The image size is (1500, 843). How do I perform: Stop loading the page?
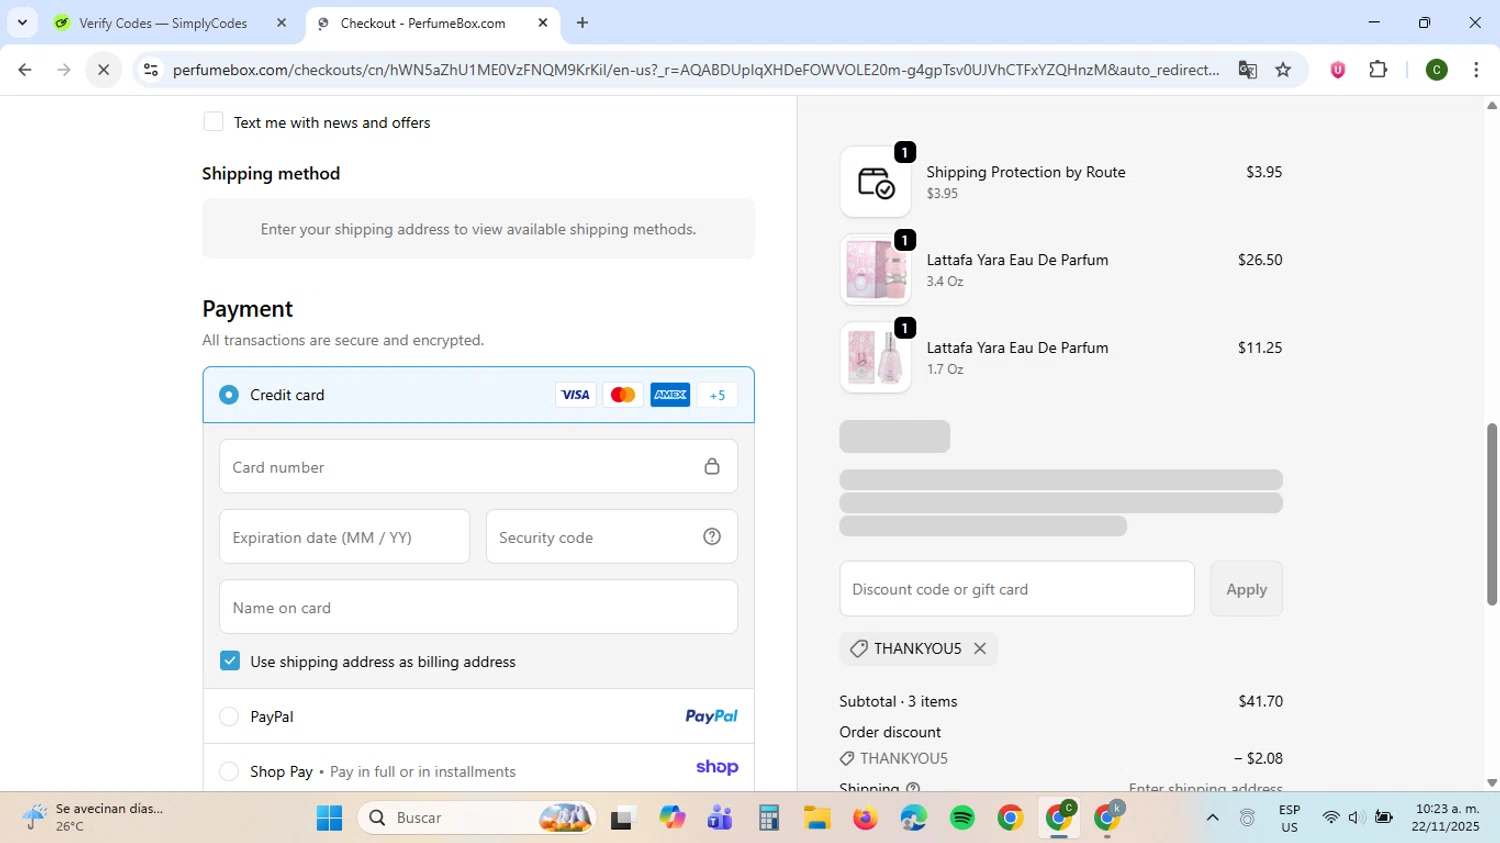(103, 70)
